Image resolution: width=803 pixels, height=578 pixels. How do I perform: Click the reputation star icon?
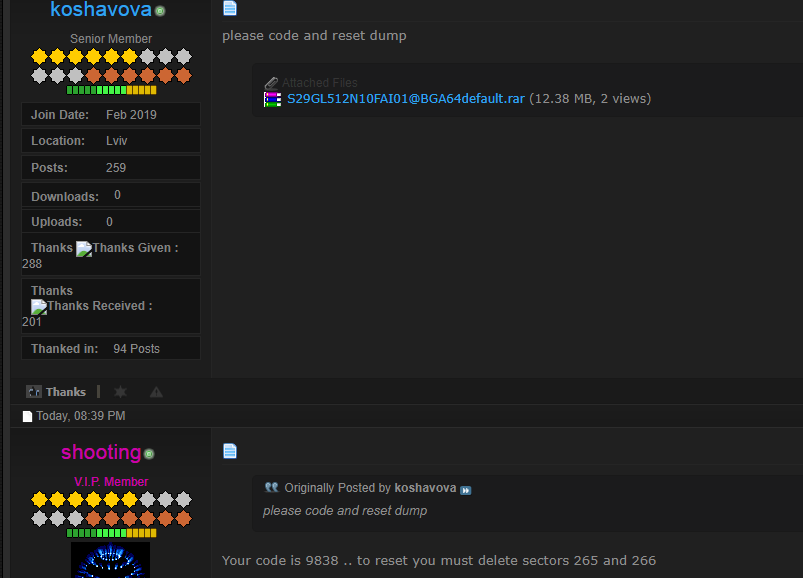click(x=120, y=392)
